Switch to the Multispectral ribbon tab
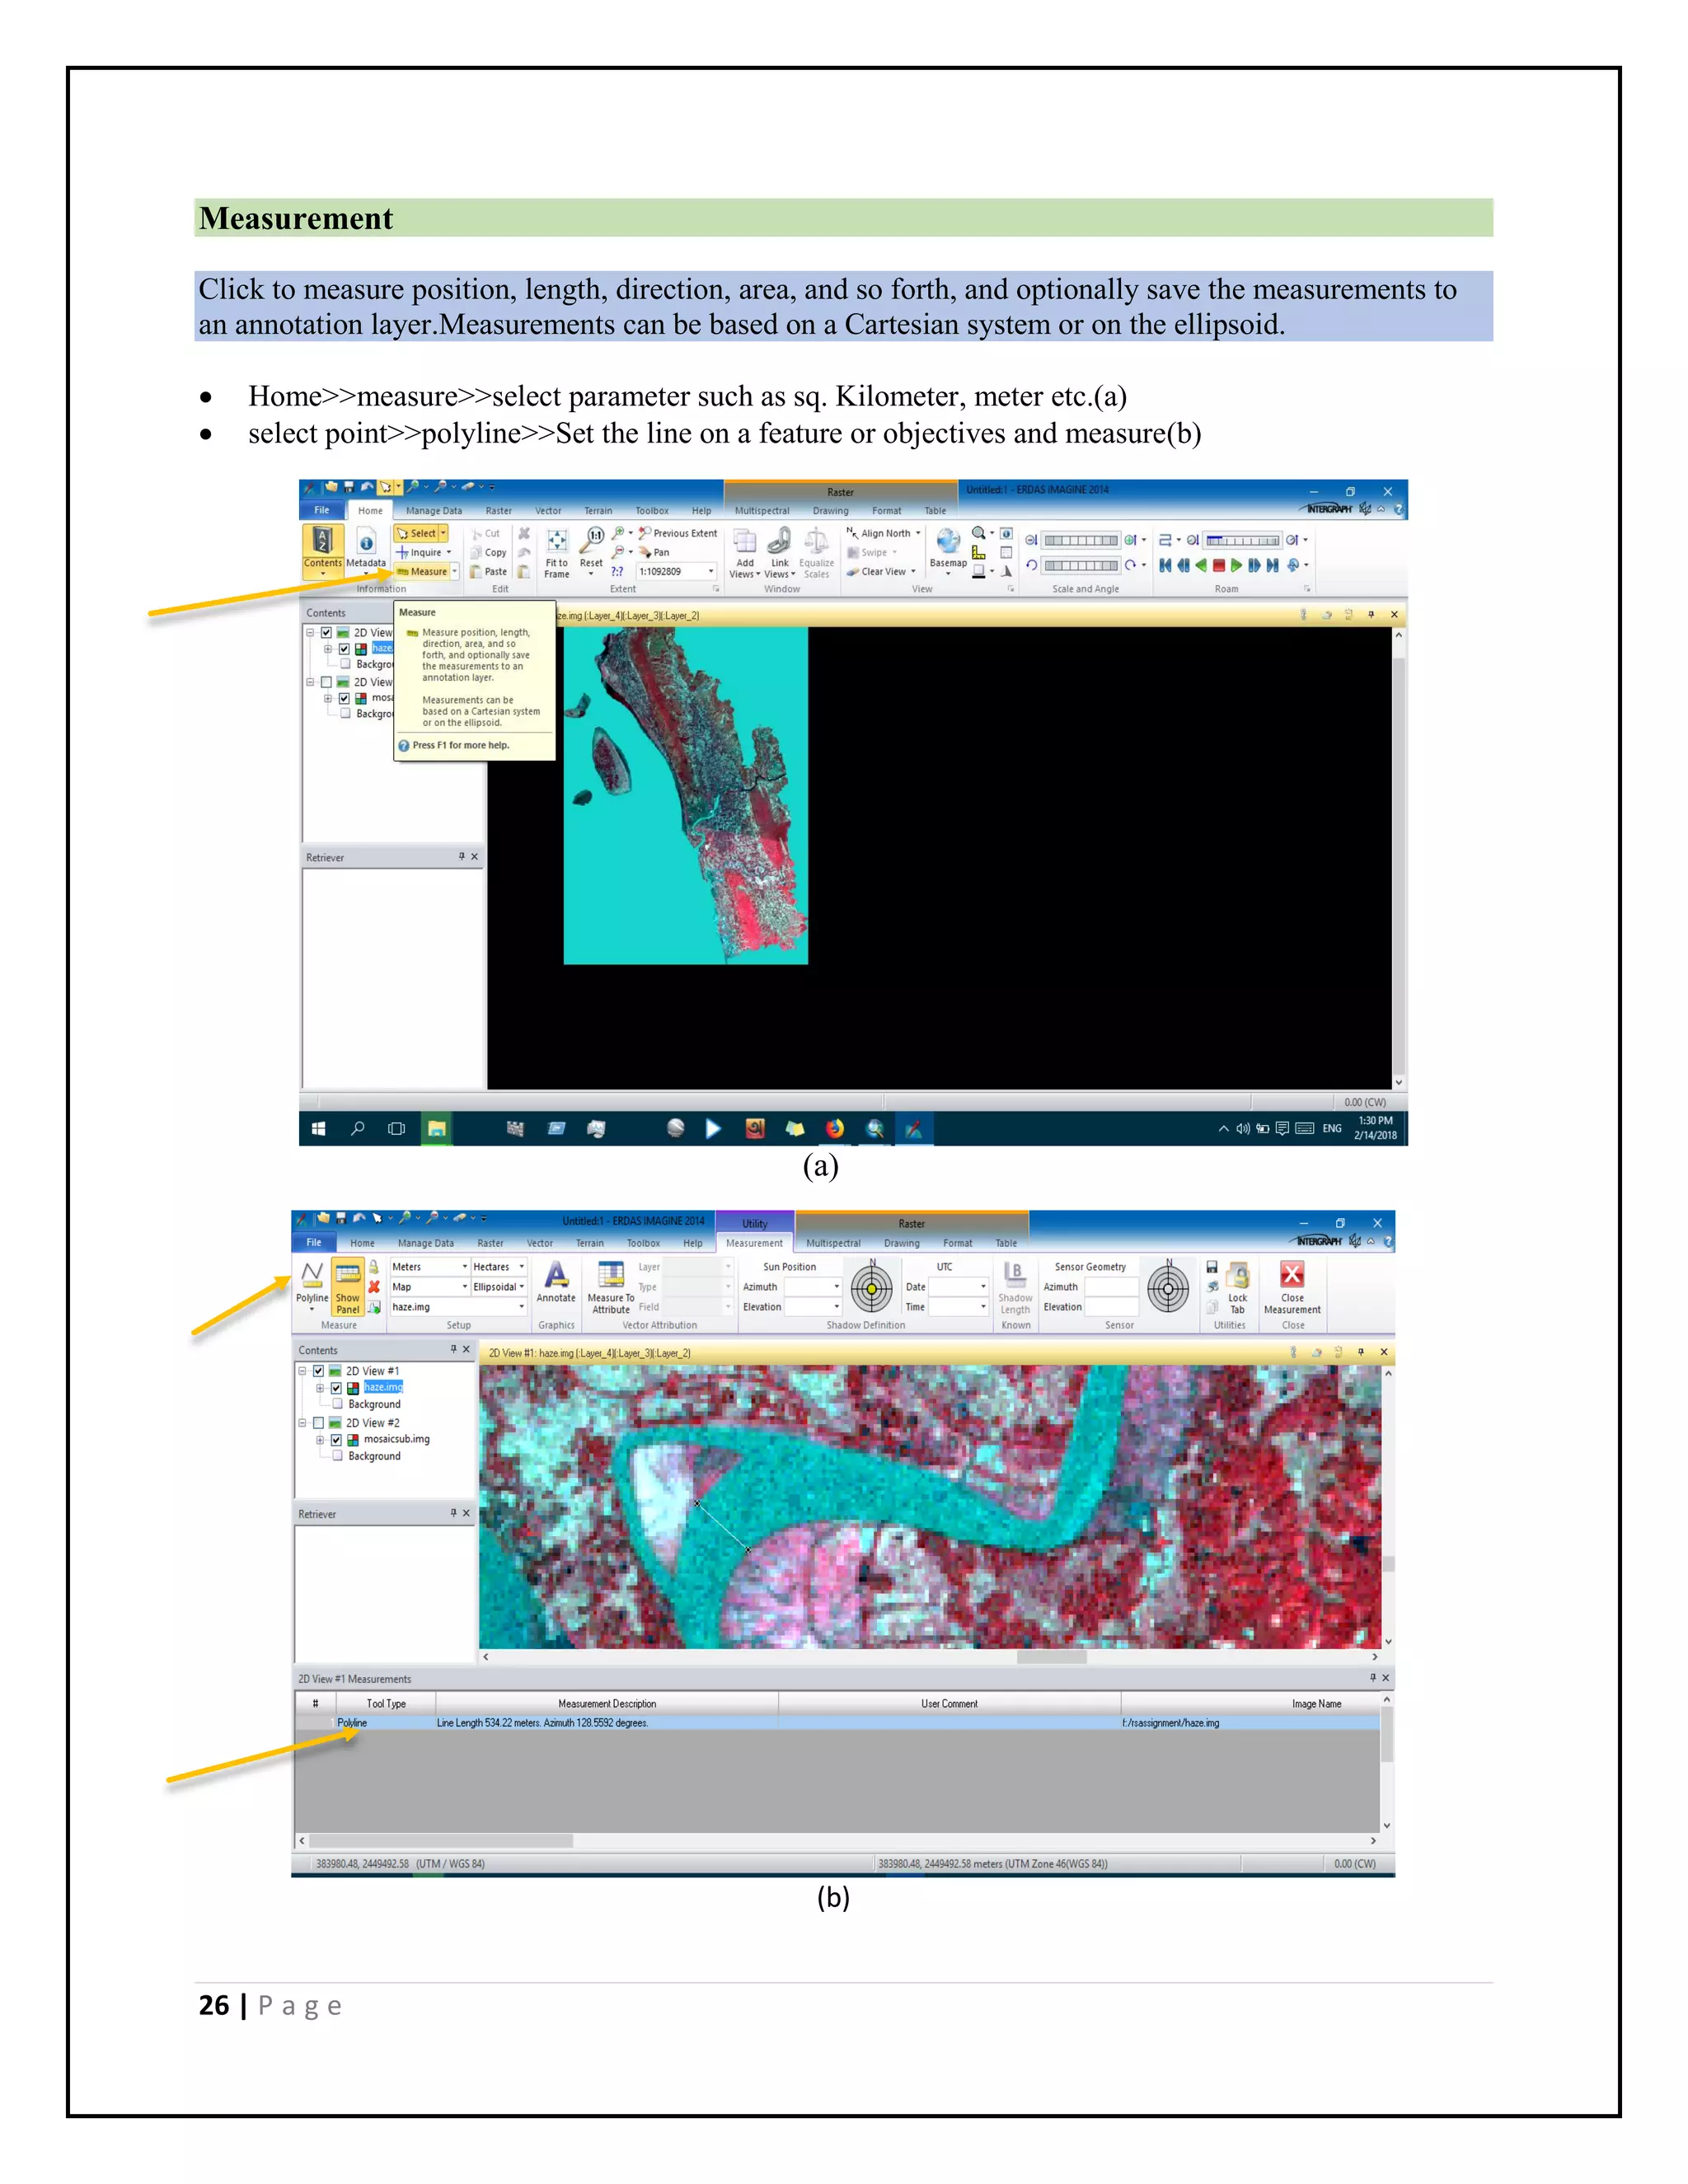Viewport: 1688px width, 2184px height. (832, 1244)
